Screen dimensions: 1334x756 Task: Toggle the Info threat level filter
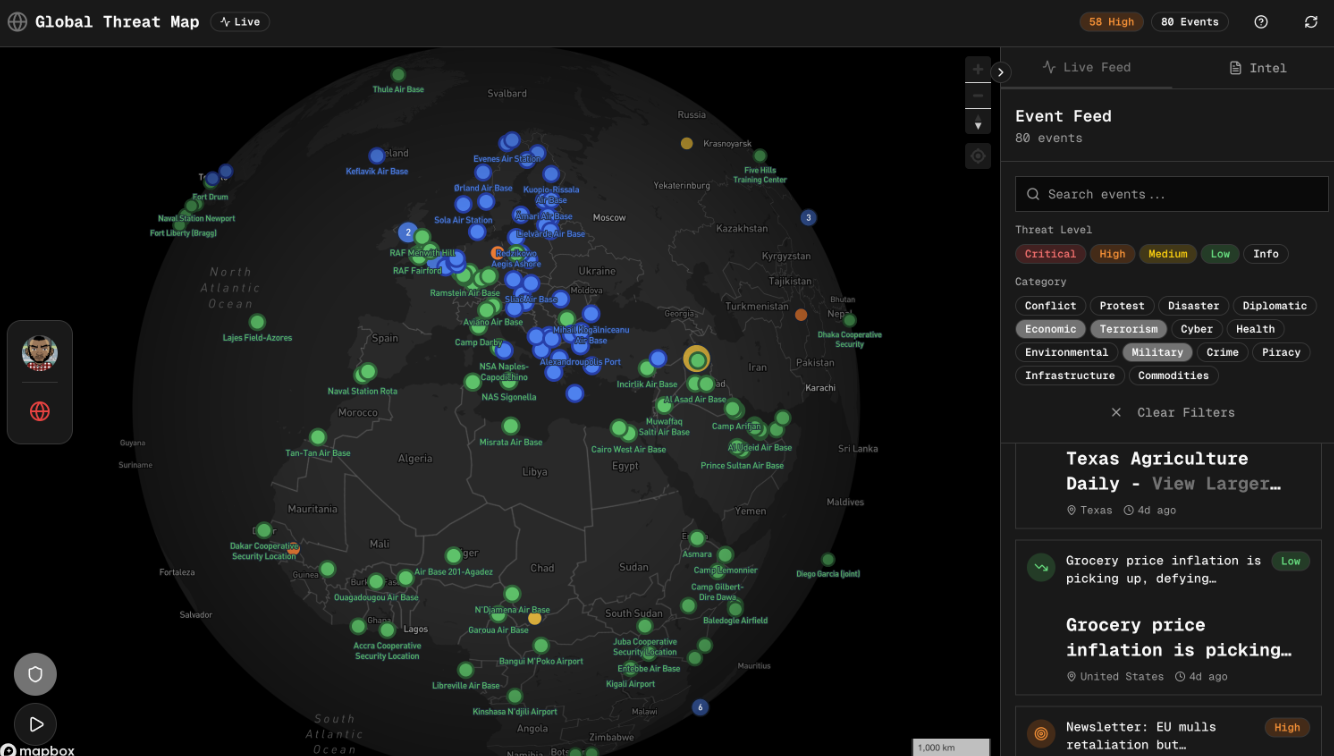coord(1266,254)
